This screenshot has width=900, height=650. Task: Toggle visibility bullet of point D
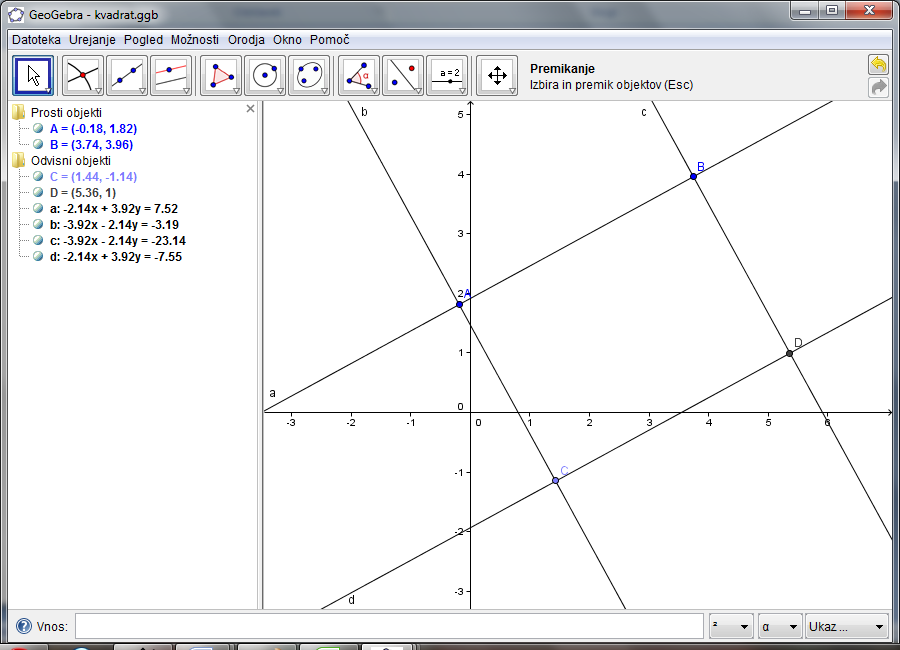pyautogui.click(x=38, y=193)
